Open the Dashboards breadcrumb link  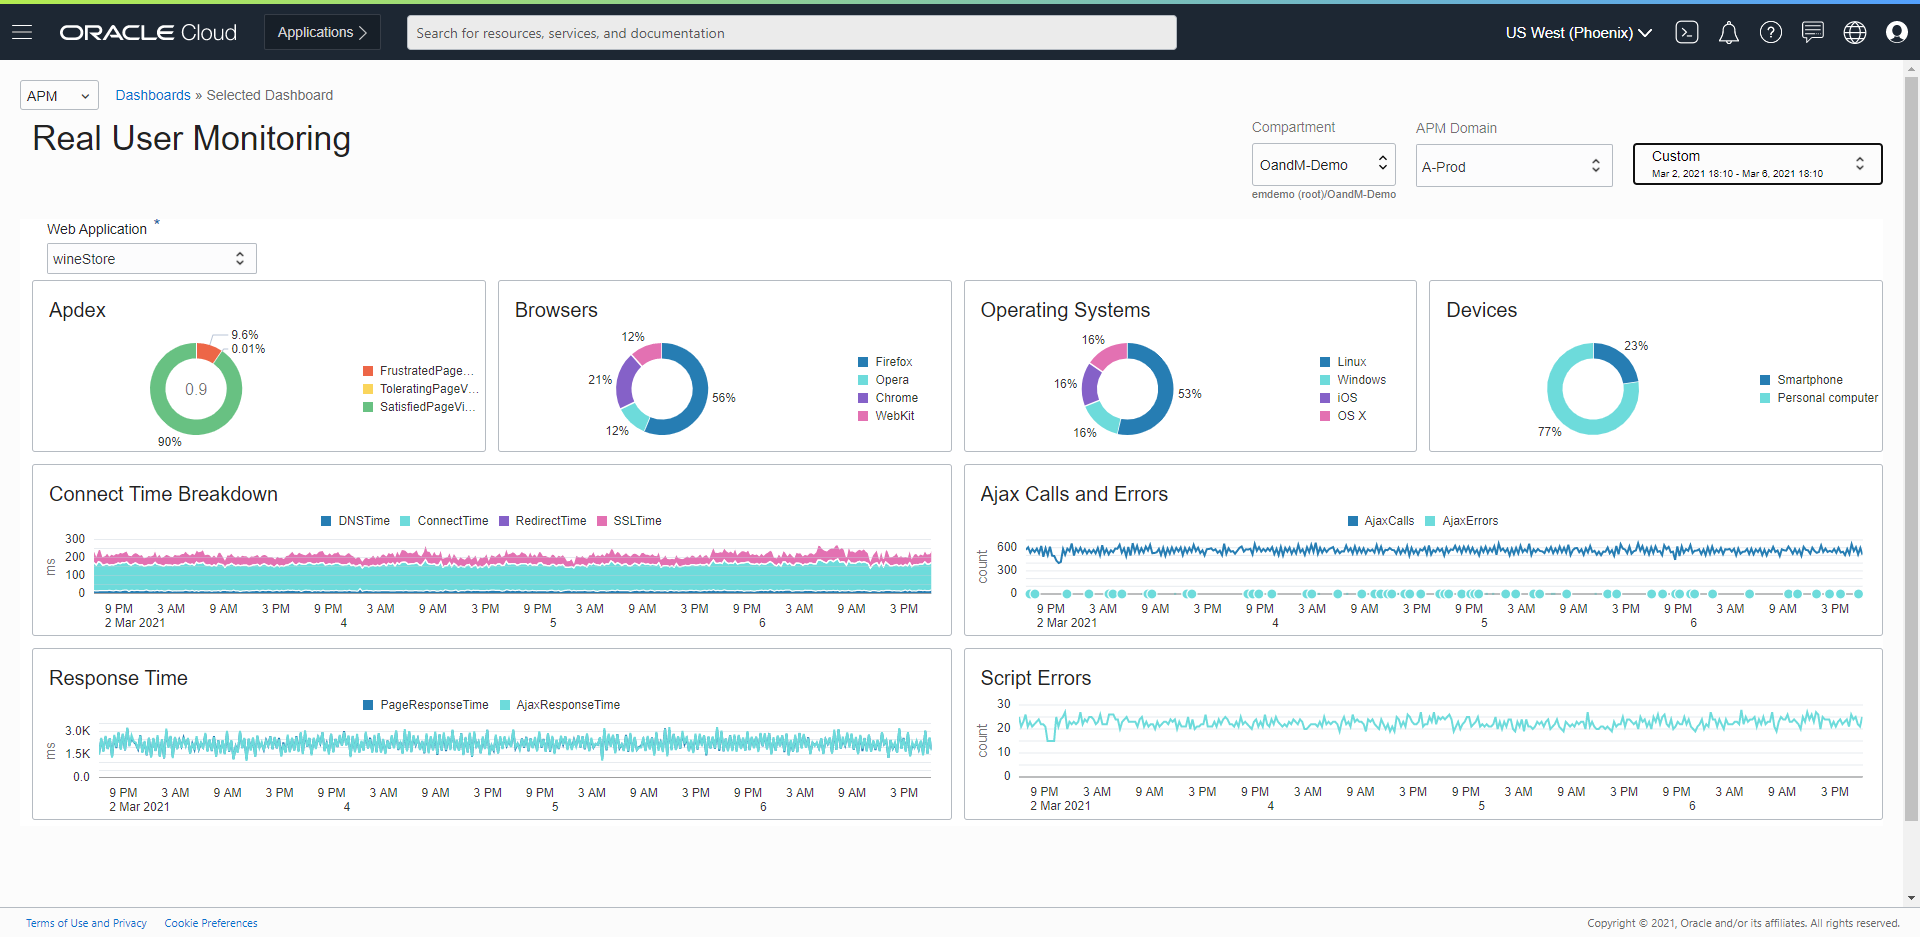(x=152, y=95)
